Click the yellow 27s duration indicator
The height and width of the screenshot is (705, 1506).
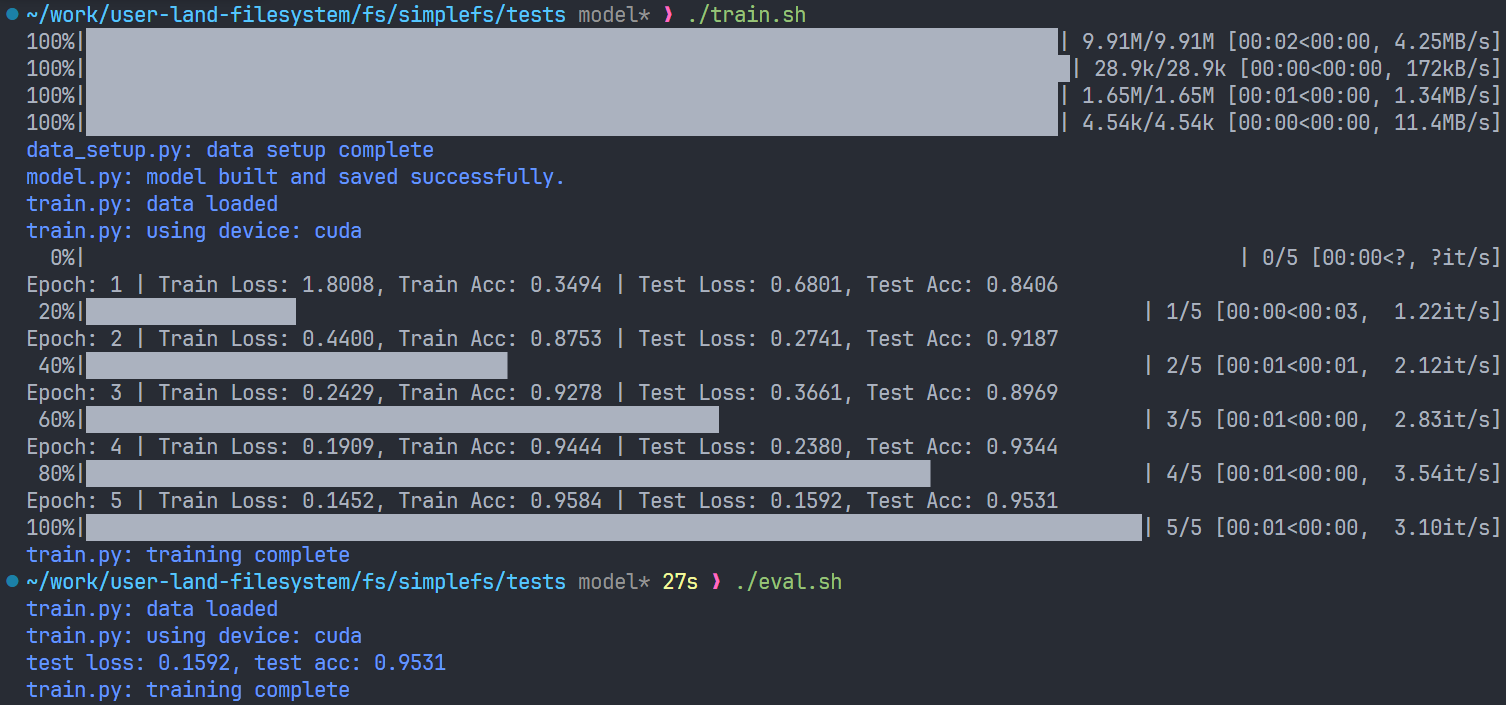click(x=680, y=582)
